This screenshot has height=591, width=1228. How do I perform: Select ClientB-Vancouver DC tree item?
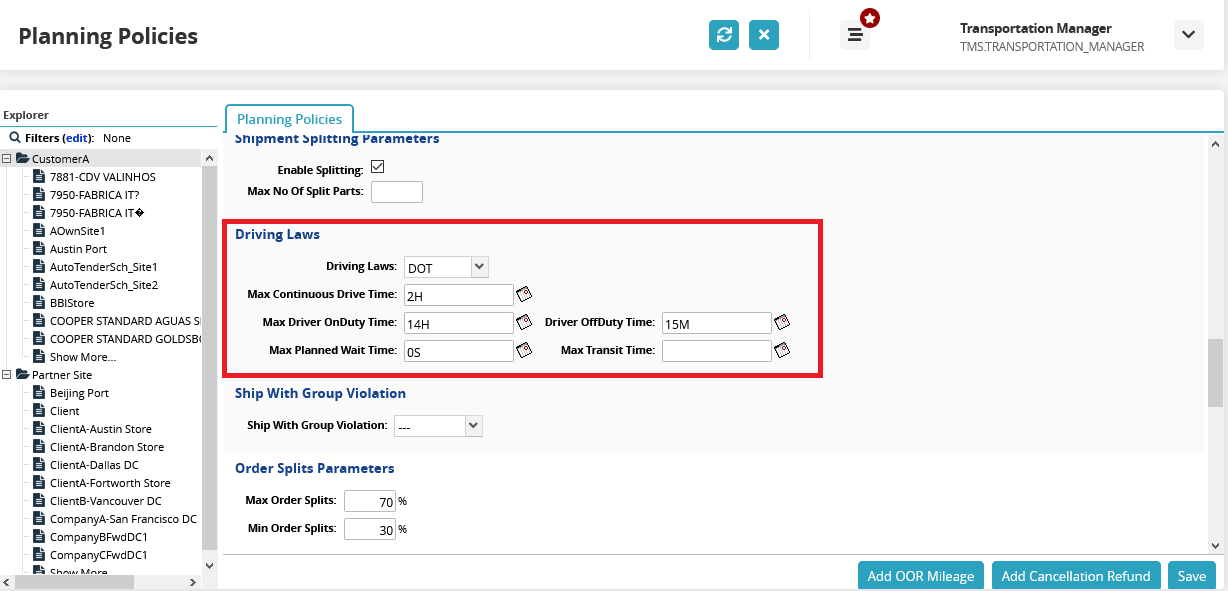tap(105, 501)
